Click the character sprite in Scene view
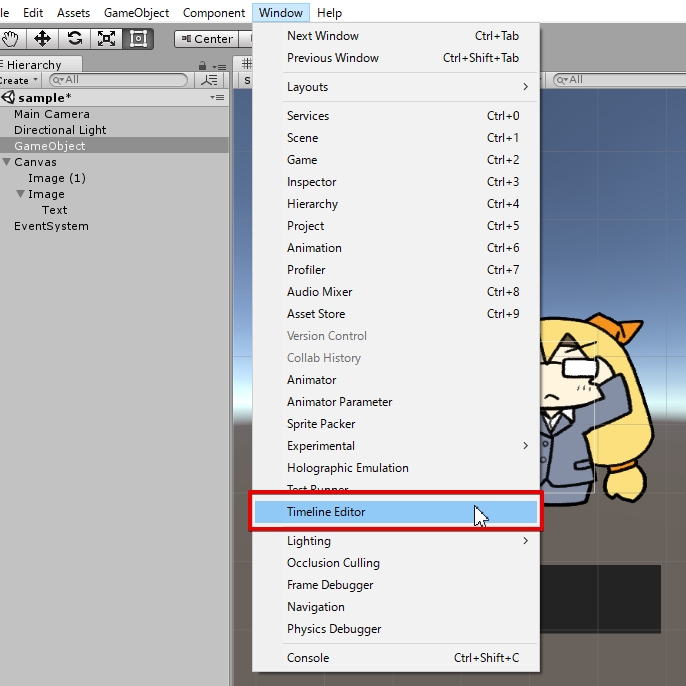686x686 pixels. [x=595, y=411]
